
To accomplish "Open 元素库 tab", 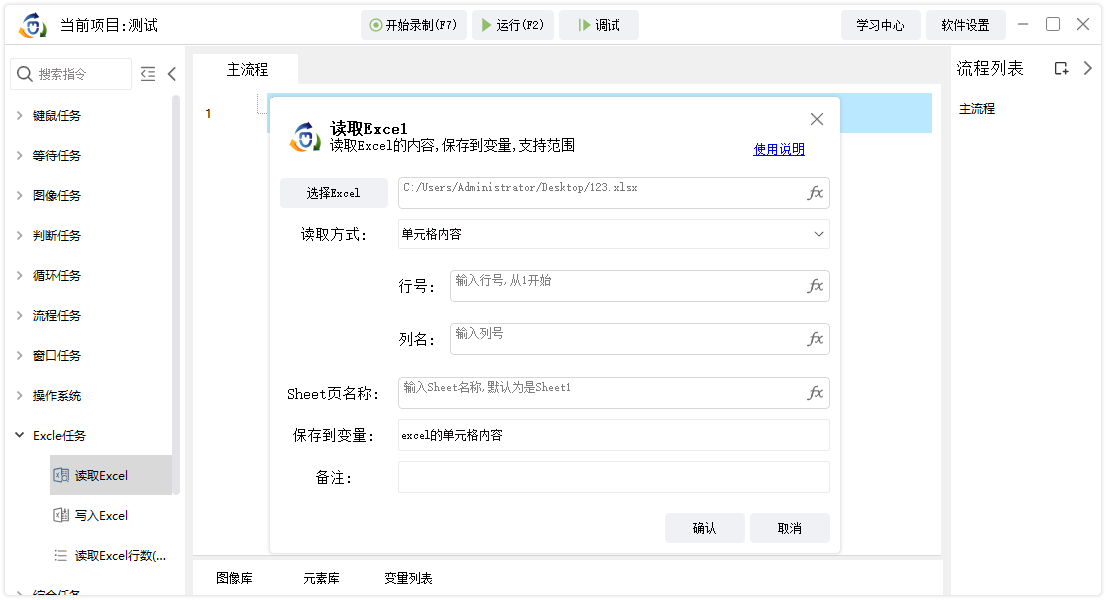I will tap(321, 578).
